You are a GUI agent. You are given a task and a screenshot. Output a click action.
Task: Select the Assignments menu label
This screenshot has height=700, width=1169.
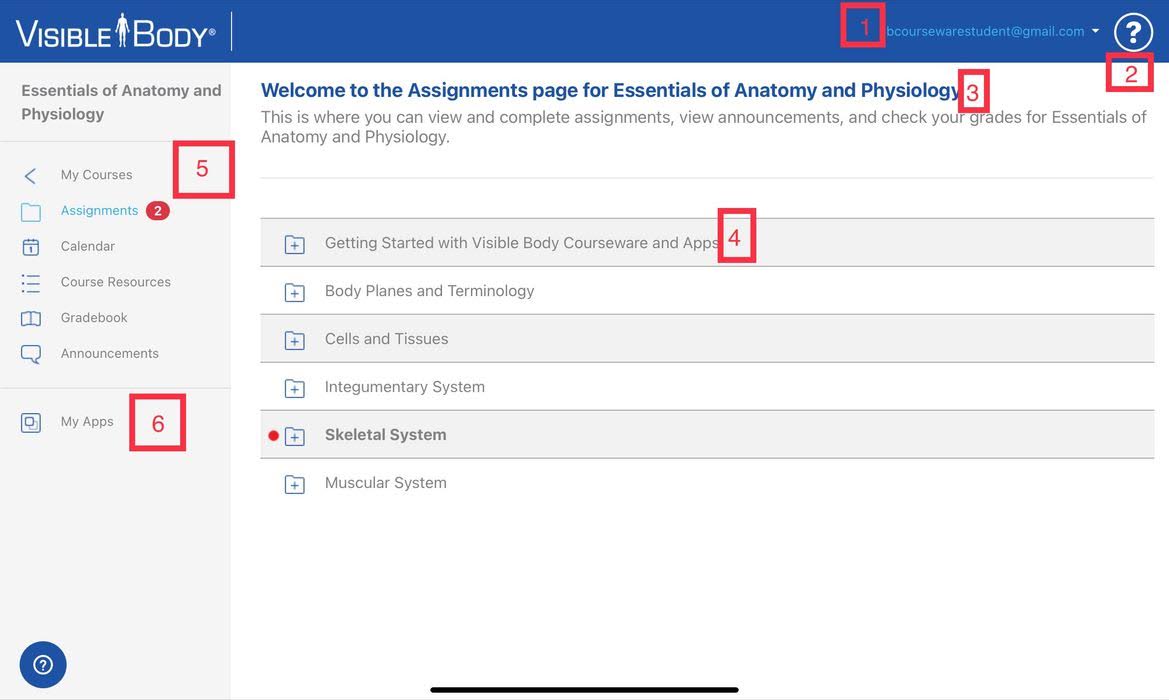(x=99, y=210)
